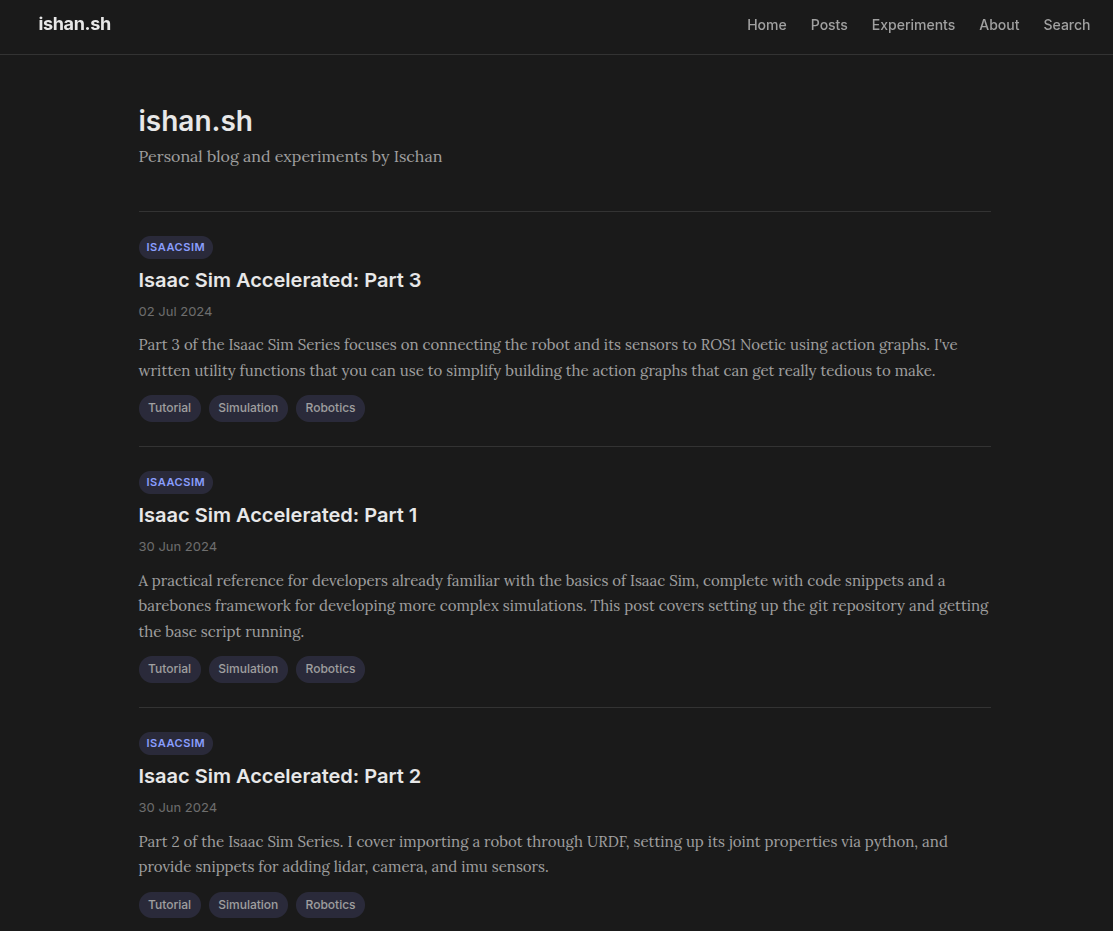Open the Experiments nav link
The height and width of the screenshot is (931, 1113).
[x=913, y=25]
